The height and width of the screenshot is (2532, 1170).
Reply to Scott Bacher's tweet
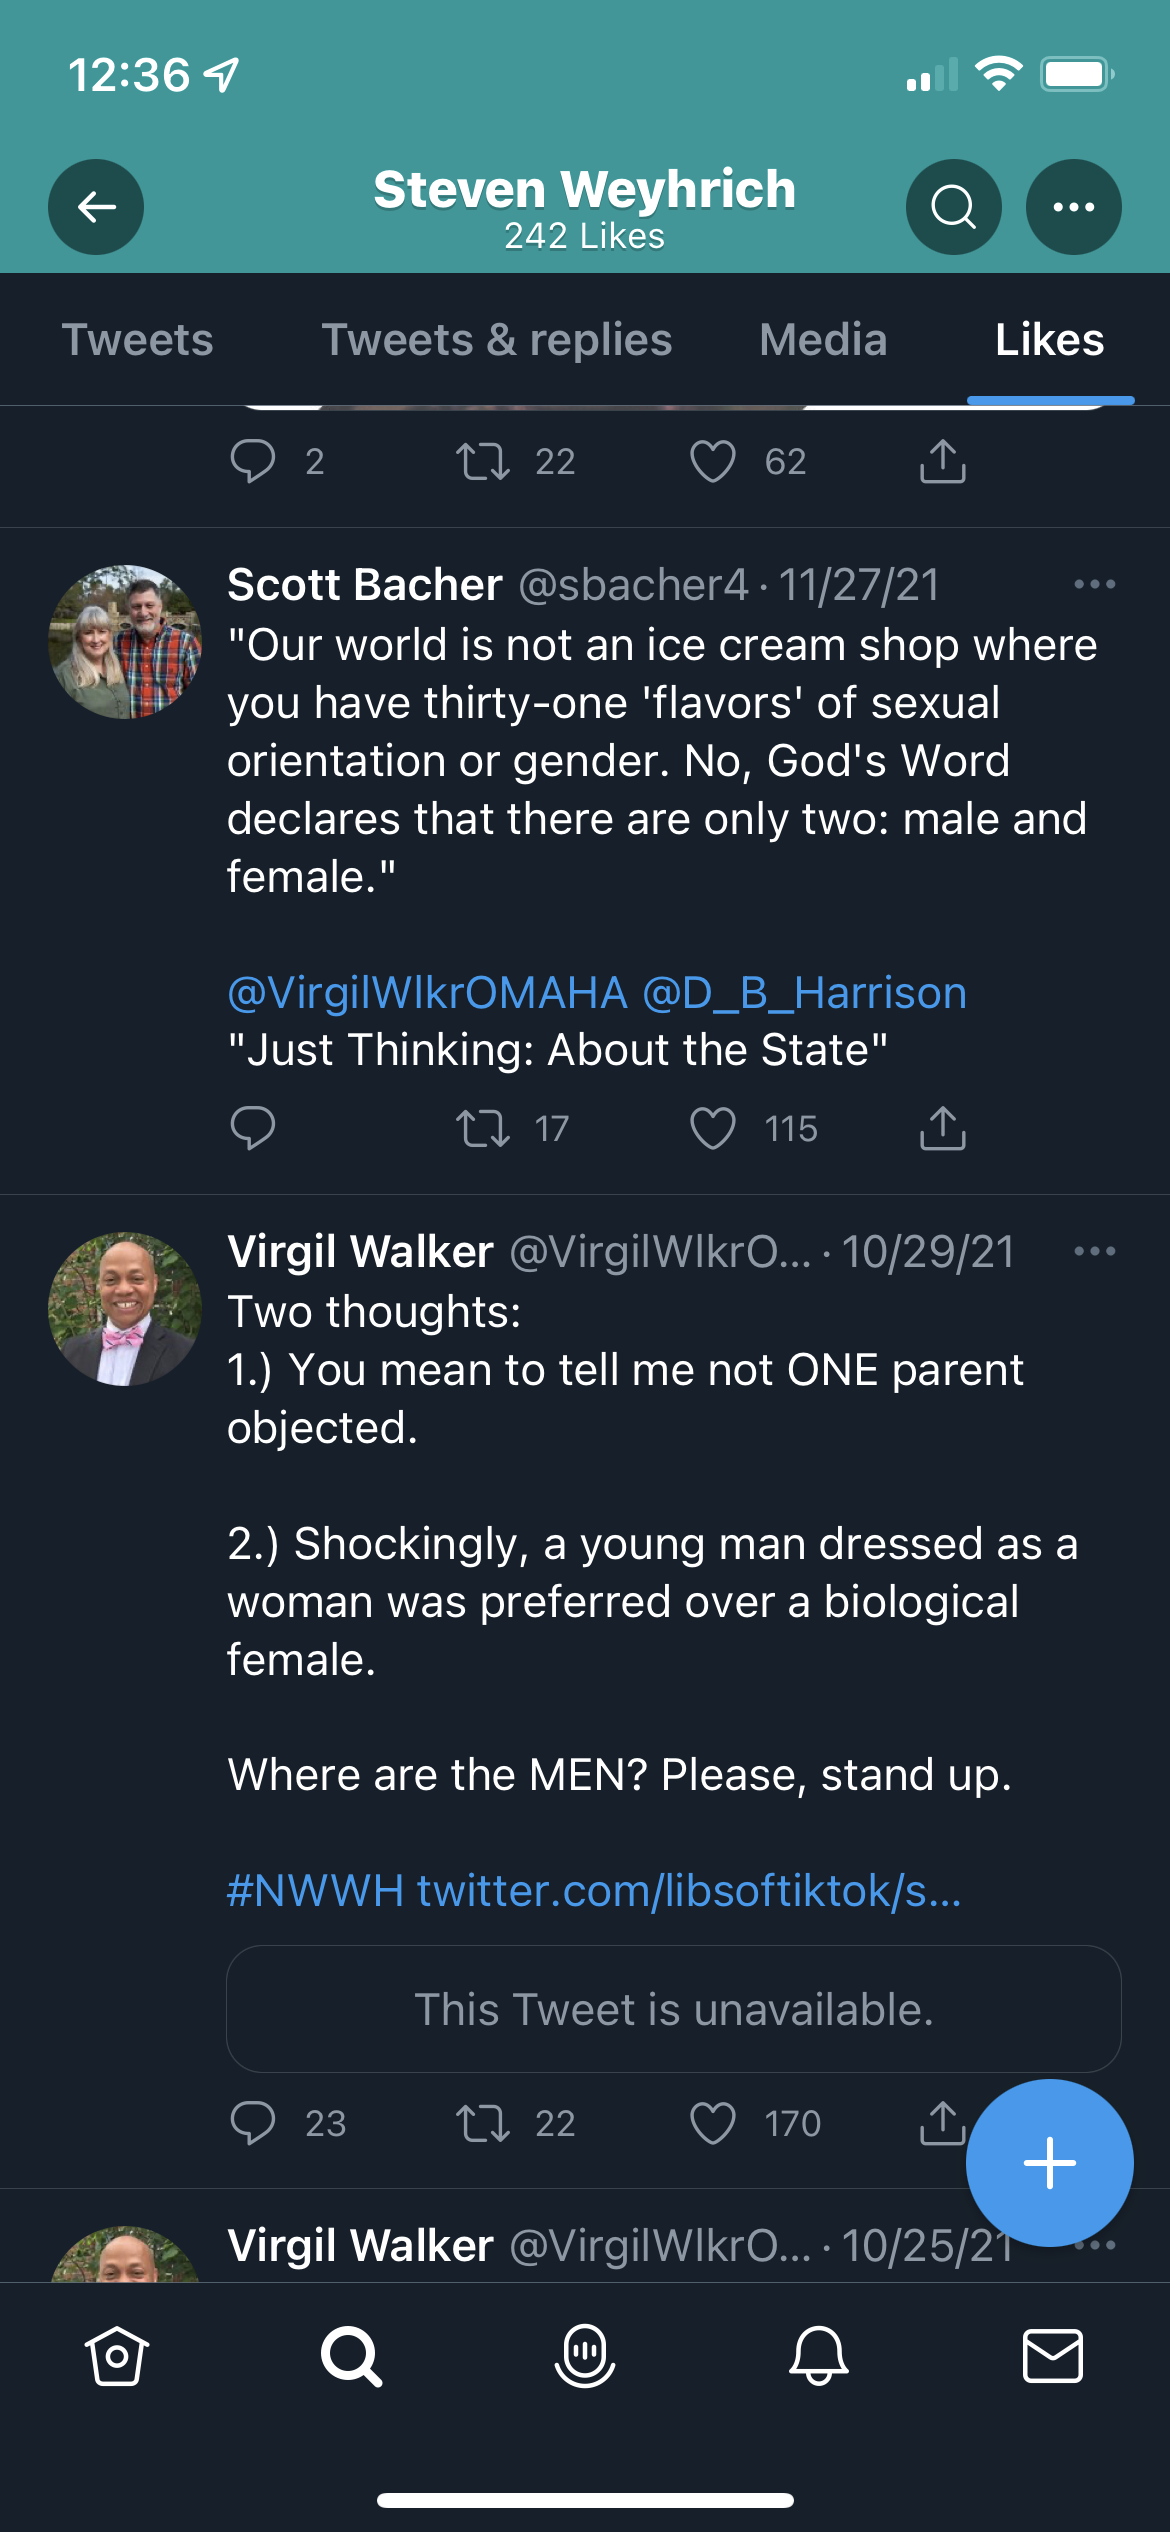252,1128
